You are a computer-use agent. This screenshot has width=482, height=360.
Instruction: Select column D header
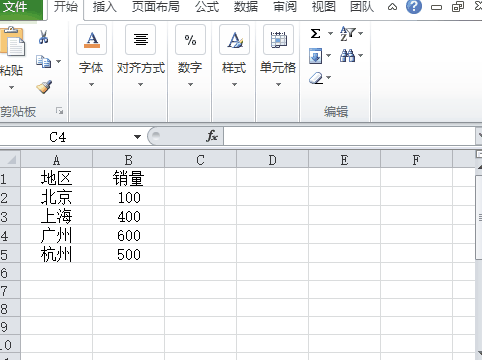pos(273,160)
